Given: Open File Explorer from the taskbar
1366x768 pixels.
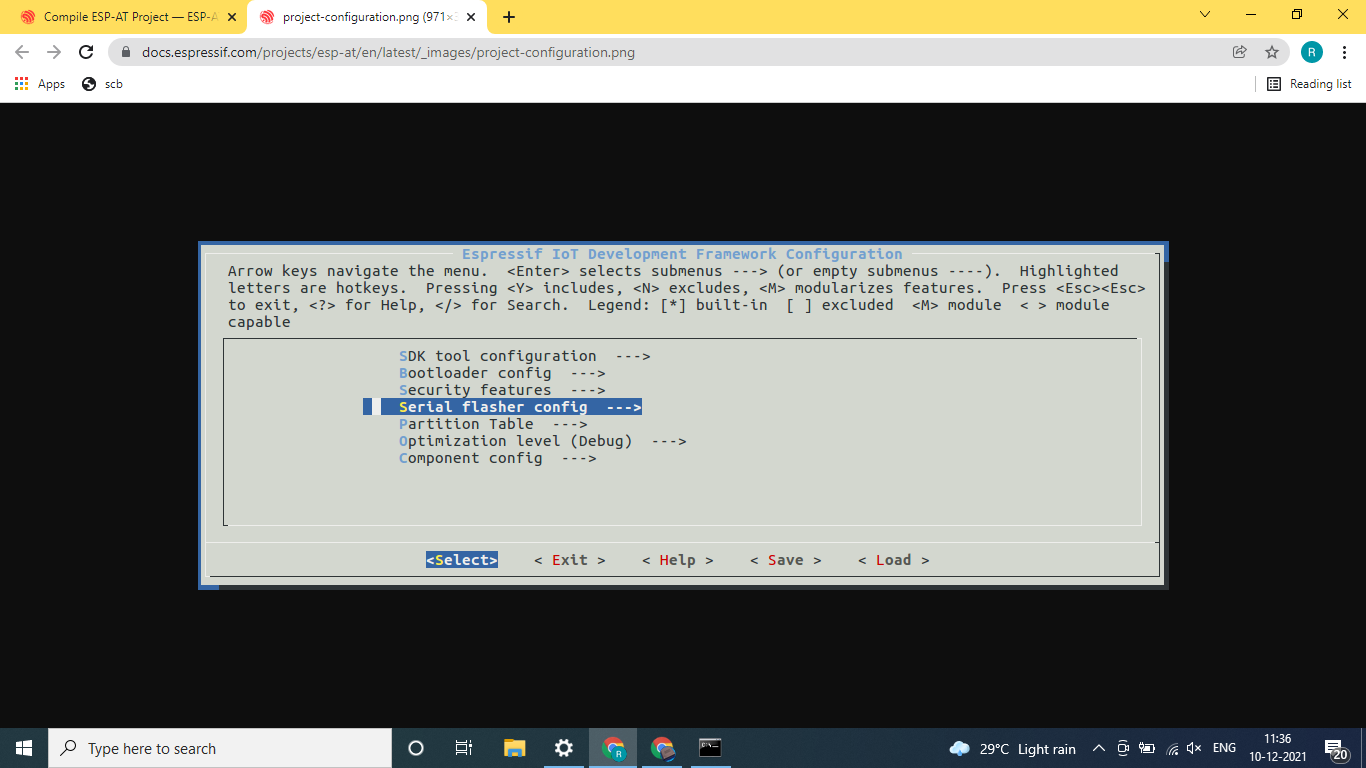Looking at the screenshot, I should 513,748.
